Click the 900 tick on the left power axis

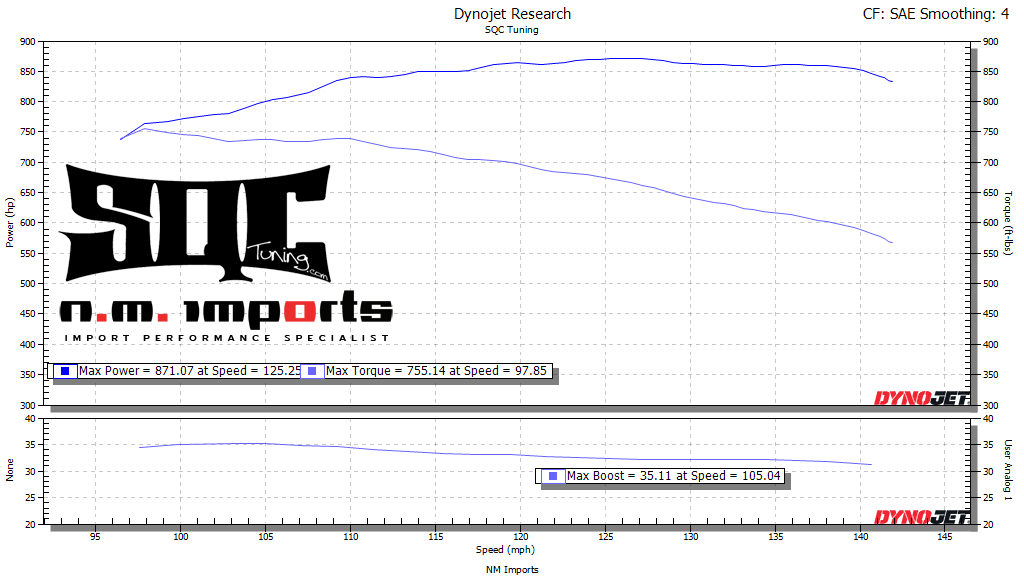pyautogui.click(x=27, y=42)
